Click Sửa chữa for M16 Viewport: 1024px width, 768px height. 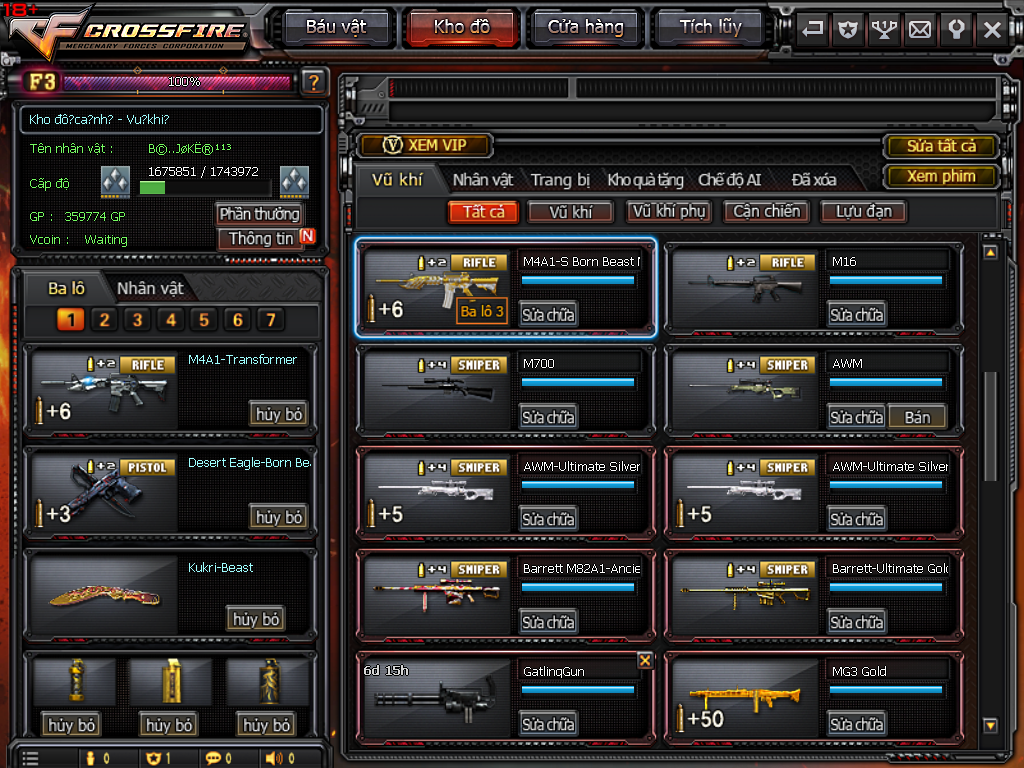pyautogui.click(x=856, y=315)
